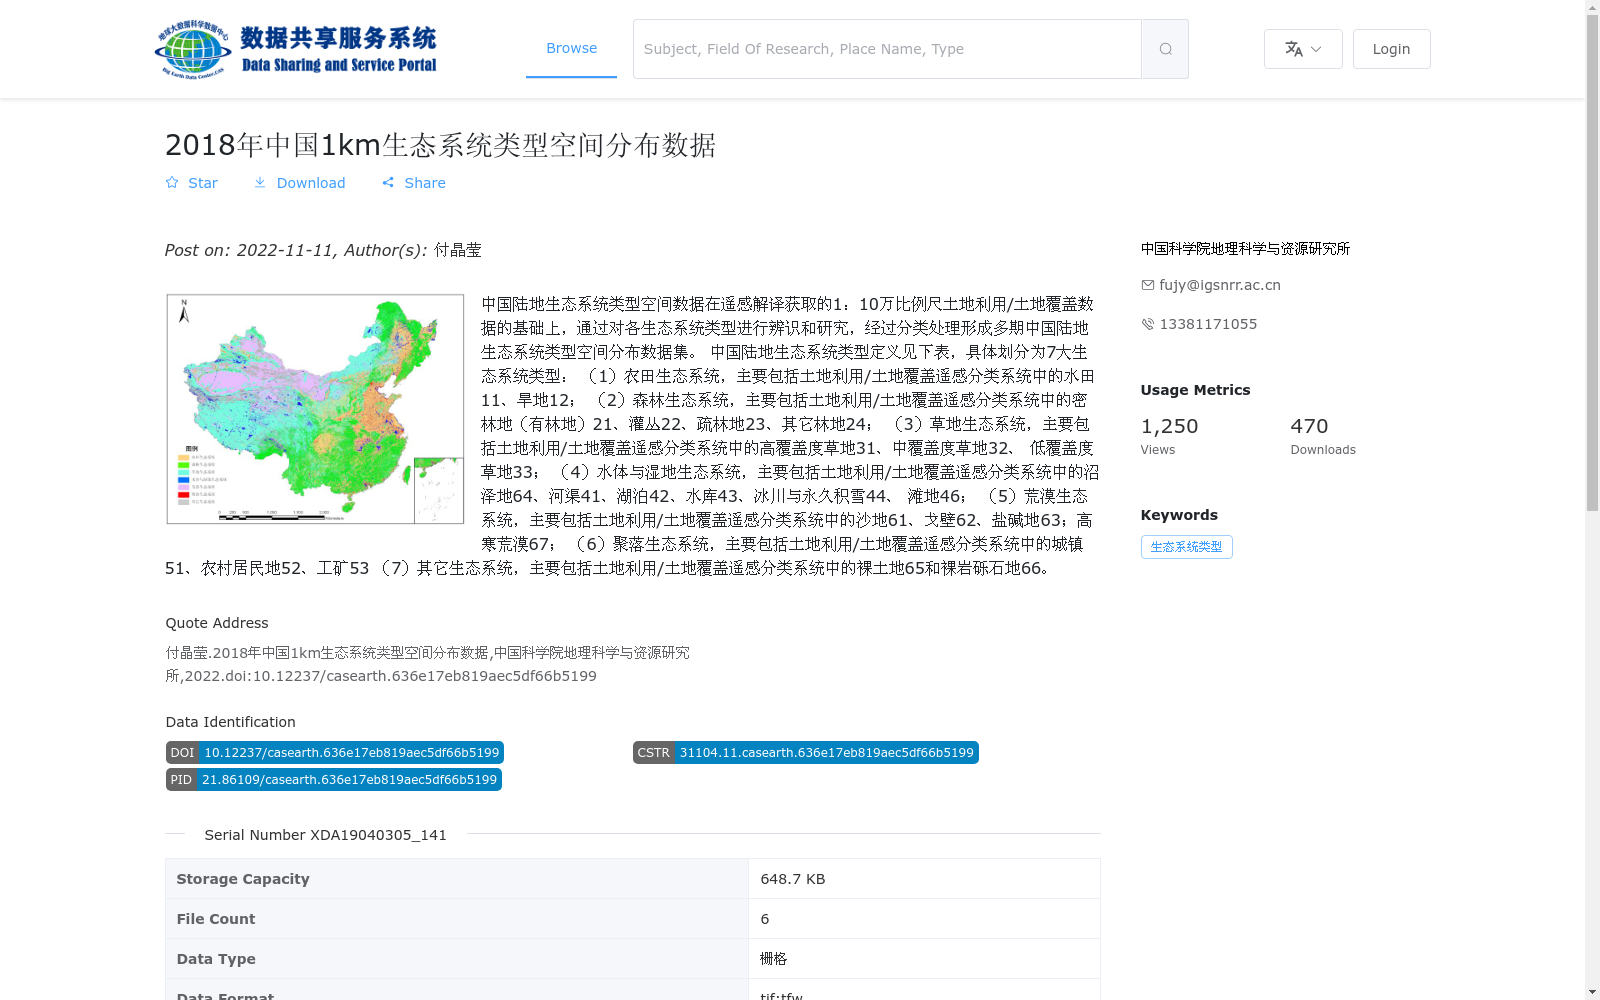This screenshot has height=1000, width=1600.
Task: Click the dataset title heading
Action: 440,145
